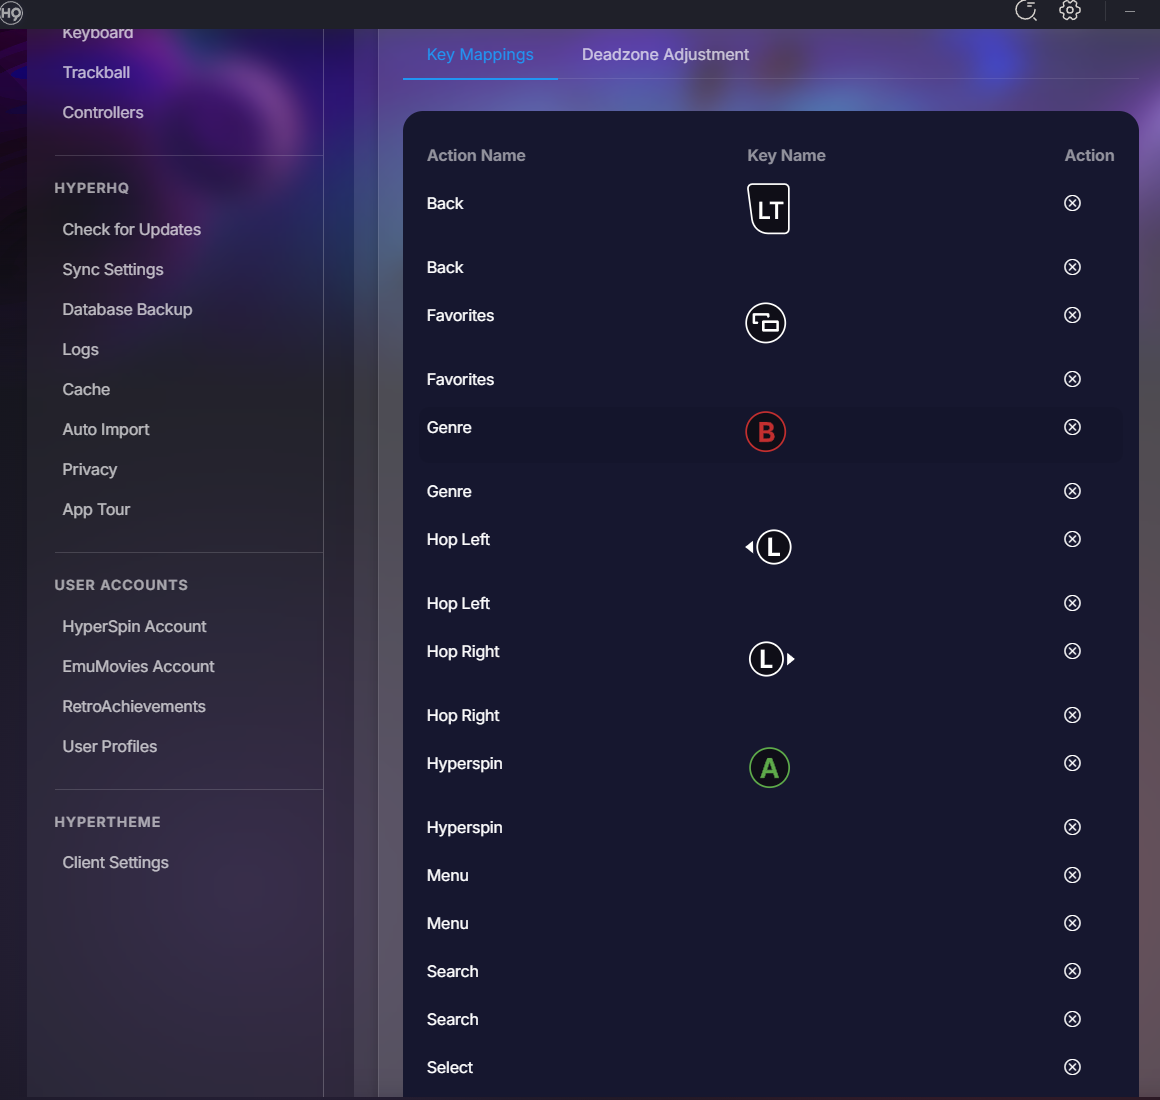The image size is (1160, 1100).
Task: Click the view button icon for Favorites
Action: (x=766, y=323)
